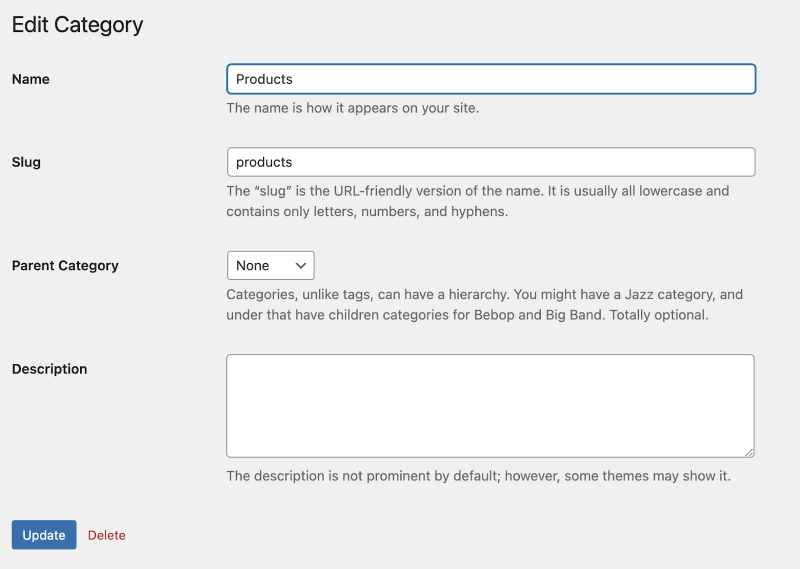
Task: Click the red Delete link
Action: [107, 535]
